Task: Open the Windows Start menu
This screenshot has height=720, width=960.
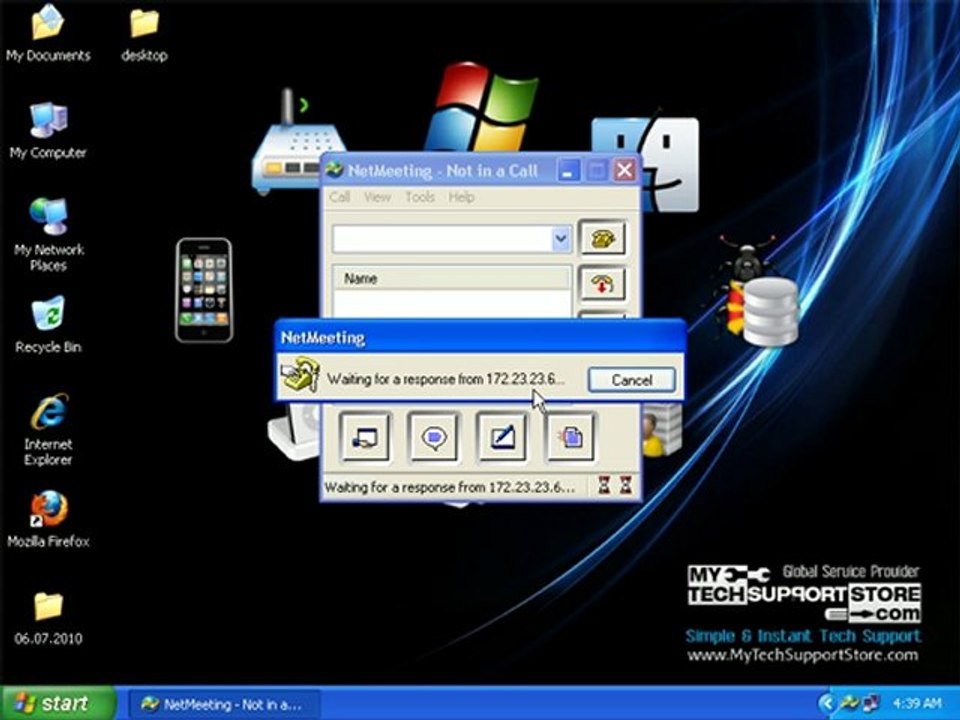Action: (x=57, y=703)
